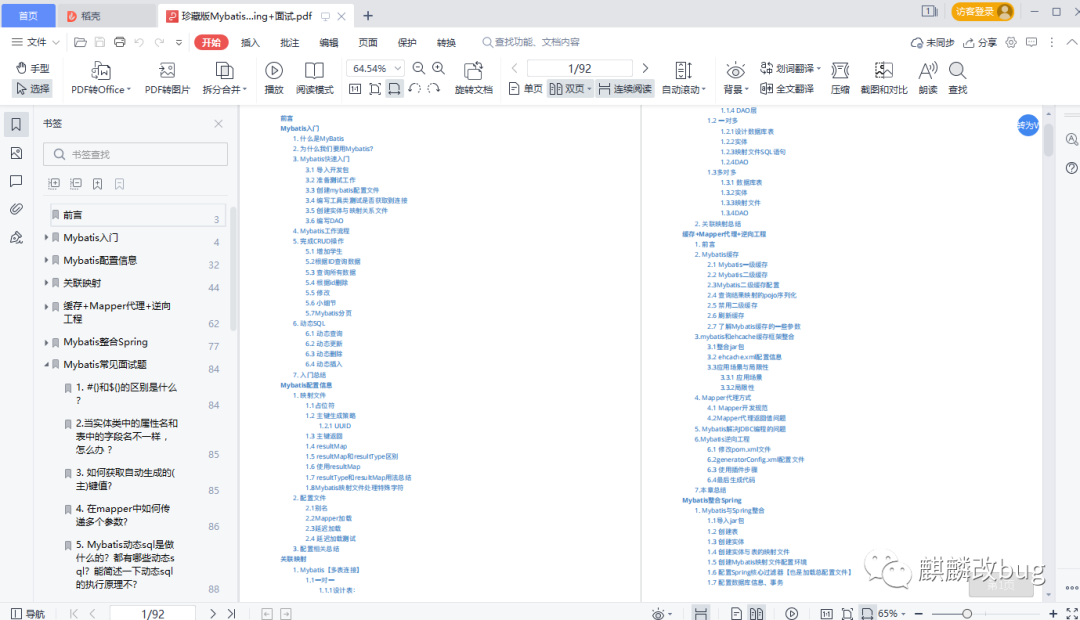
Task: Toggle 连续阅读 continuous reading
Action: pyautogui.click(x=625, y=89)
